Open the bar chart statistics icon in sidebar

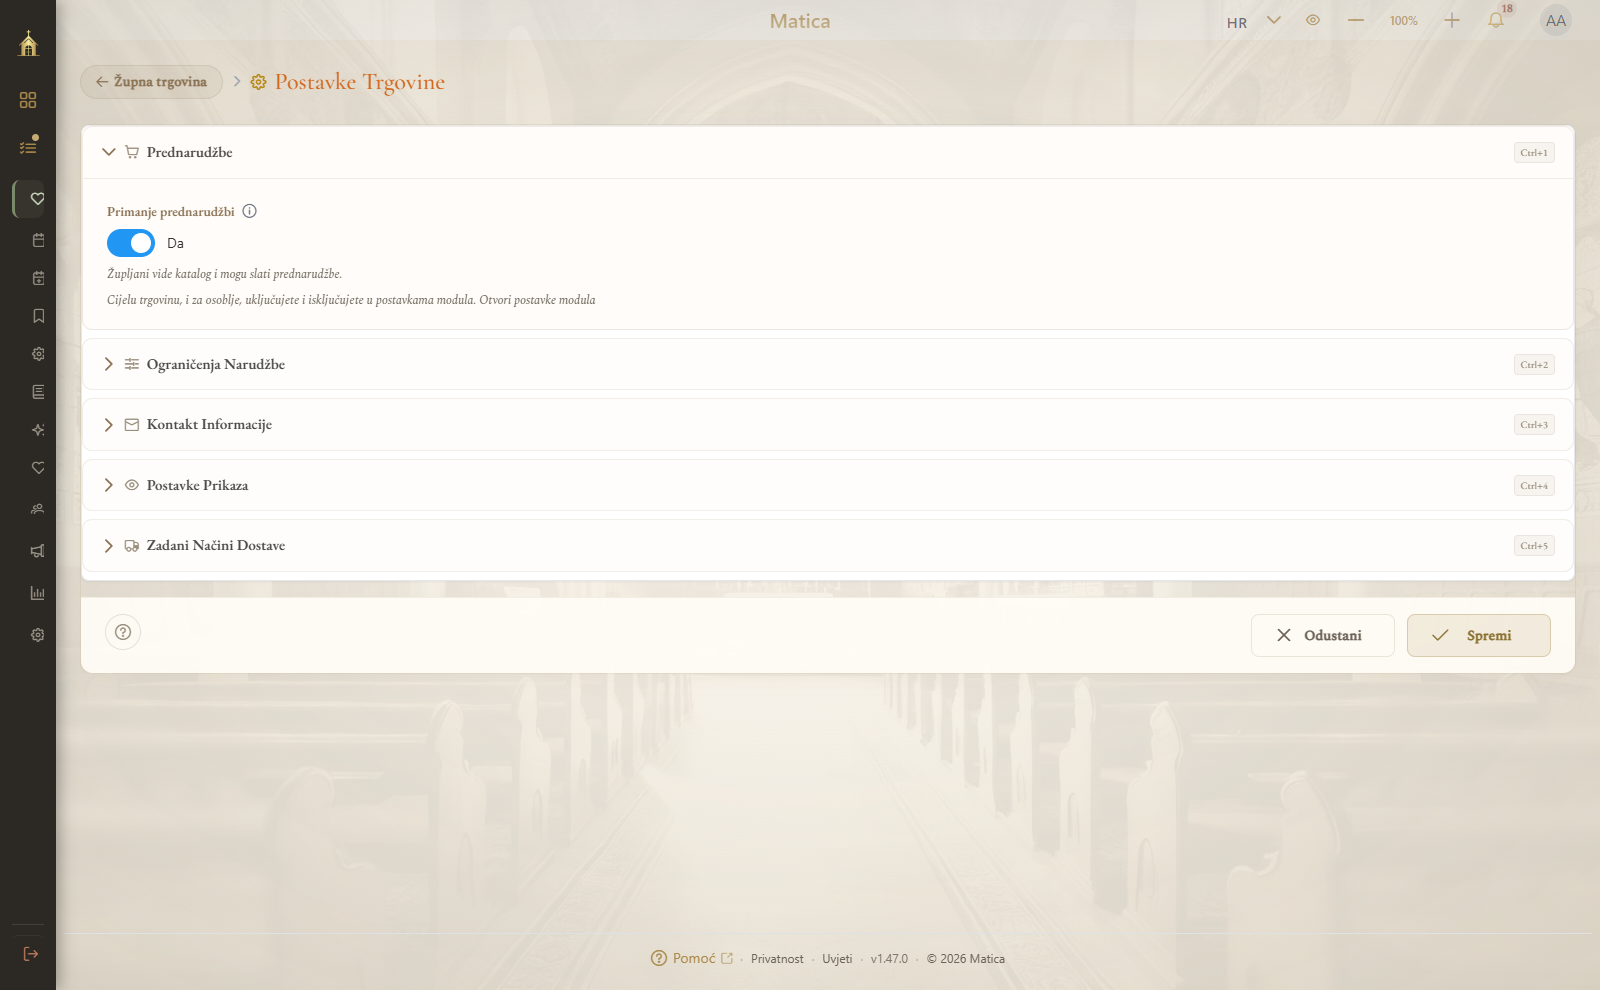coord(38,593)
